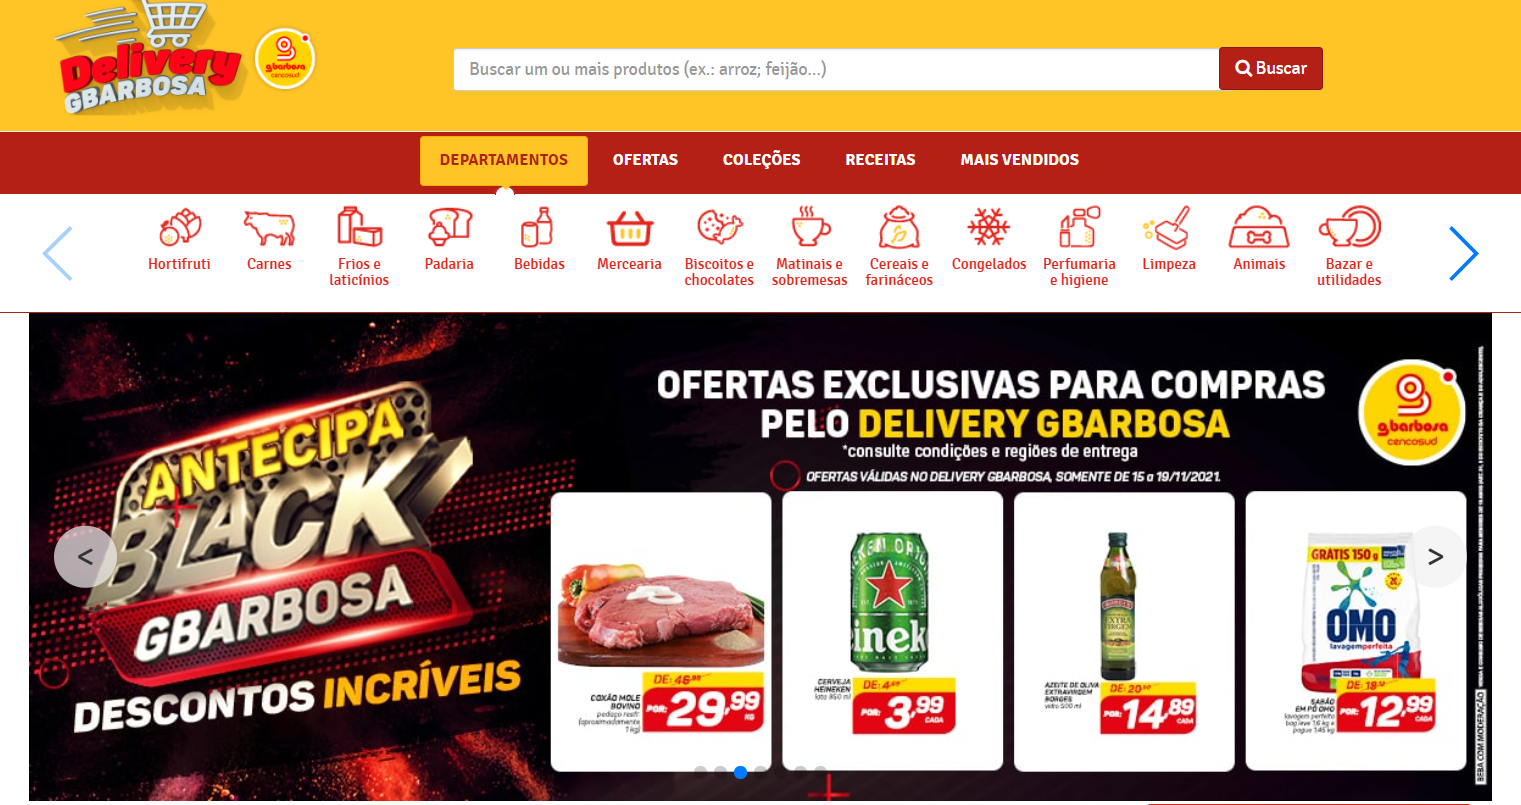Choose the Padaria bread icon
Viewport: 1521px width, 805px height.
[x=449, y=227]
